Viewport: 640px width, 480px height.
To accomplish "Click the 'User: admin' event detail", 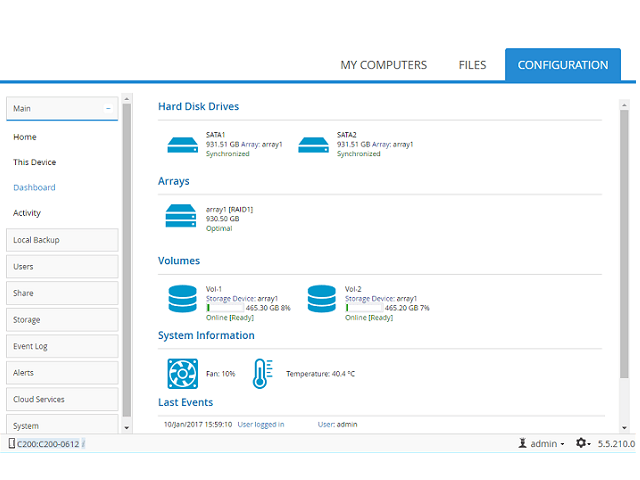I will [x=338, y=424].
